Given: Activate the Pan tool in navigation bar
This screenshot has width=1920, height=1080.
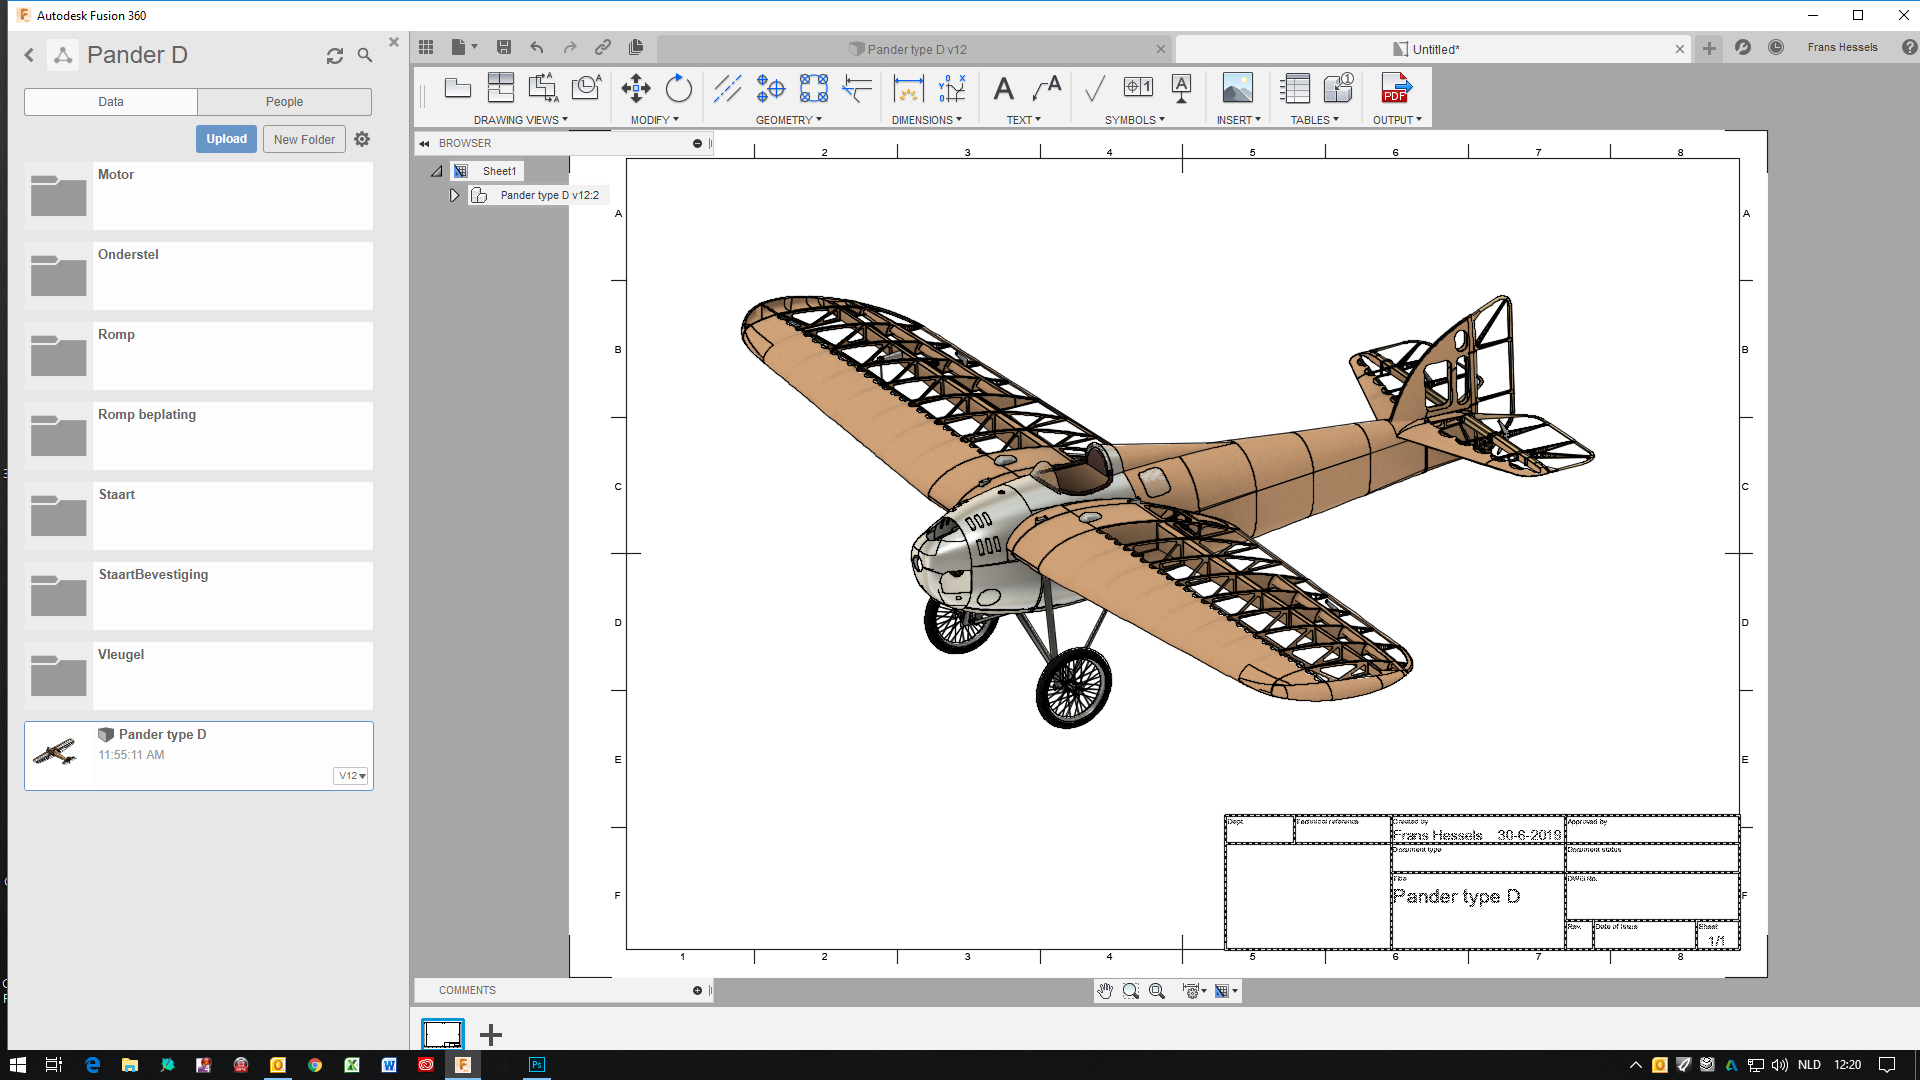Looking at the screenshot, I should tap(1105, 991).
